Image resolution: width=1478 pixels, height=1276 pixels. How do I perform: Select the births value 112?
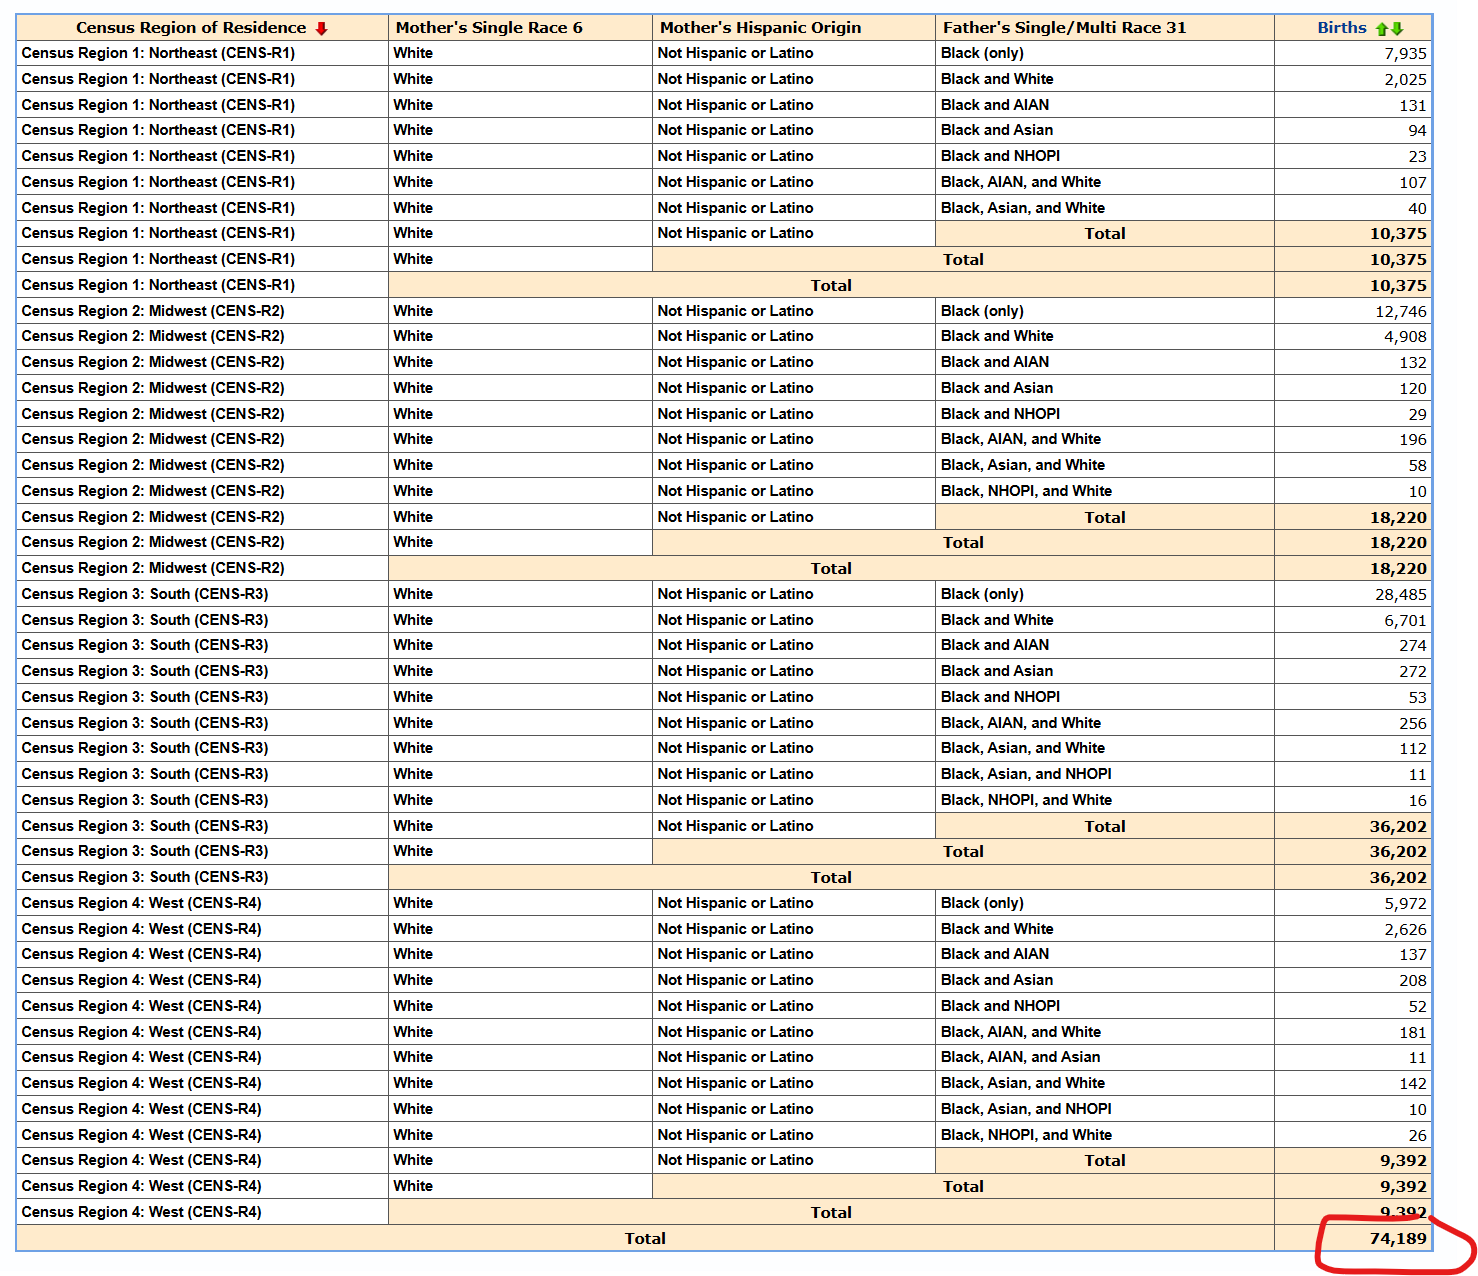pos(1413,749)
